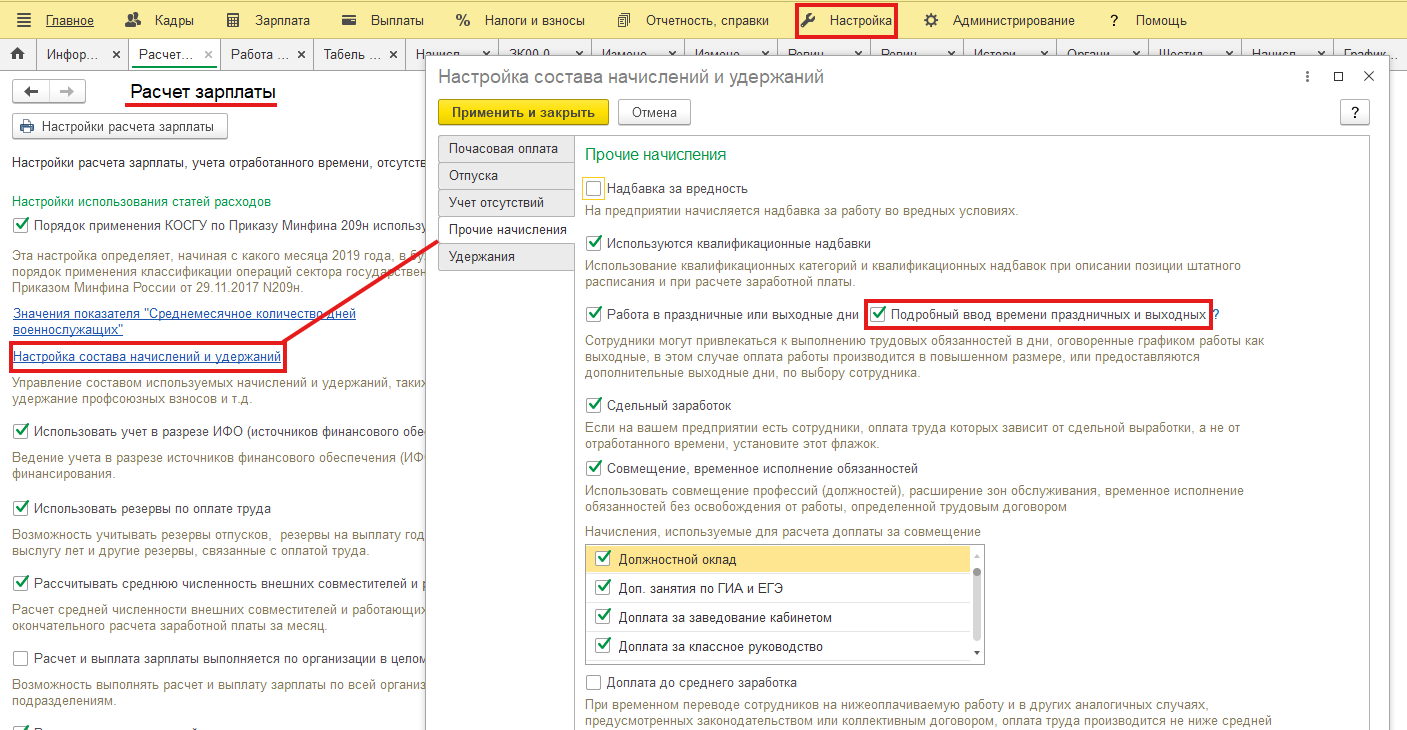Click Применить и закрыть button
The height and width of the screenshot is (730, 1407).
point(523,112)
